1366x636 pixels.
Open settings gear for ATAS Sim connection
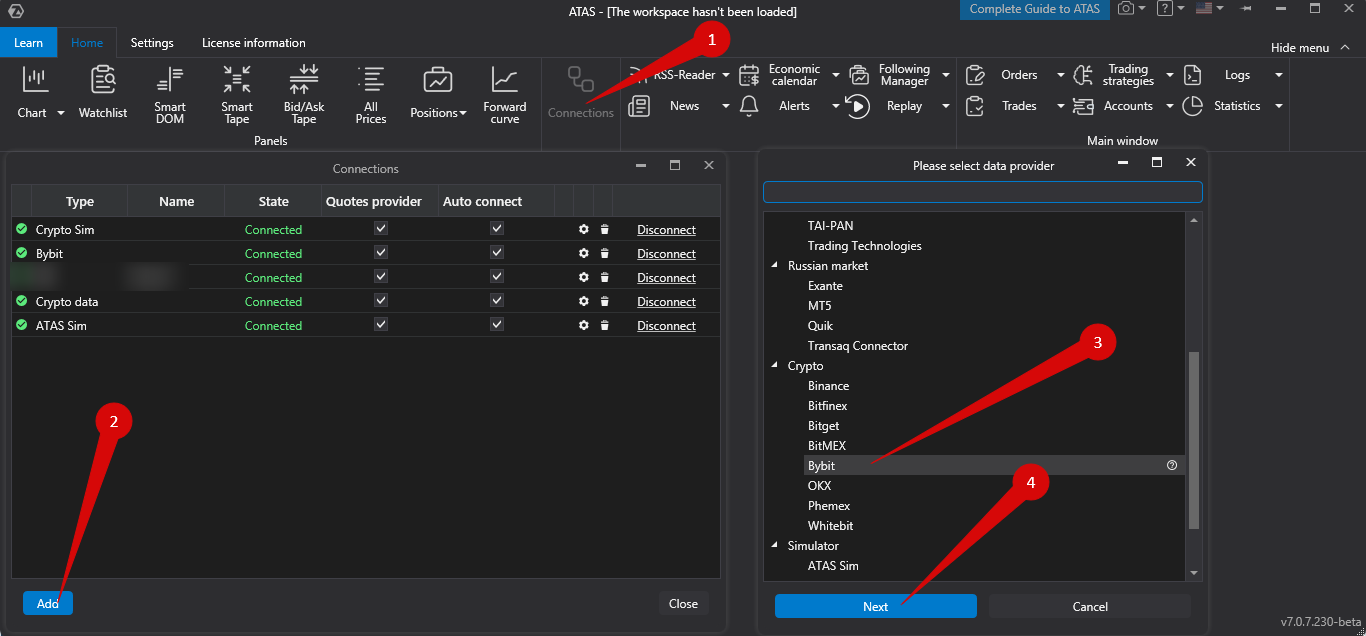click(584, 325)
